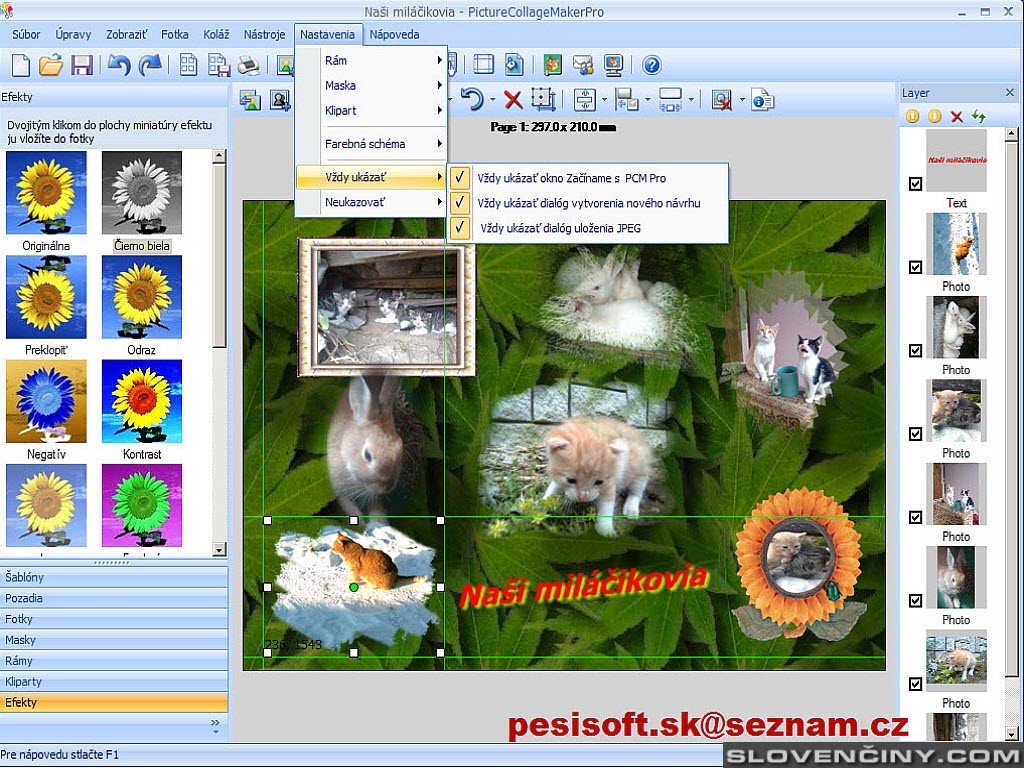Expand sidebar options chevron below Efekty
This screenshot has height=768, width=1024.
tap(216, 726)
